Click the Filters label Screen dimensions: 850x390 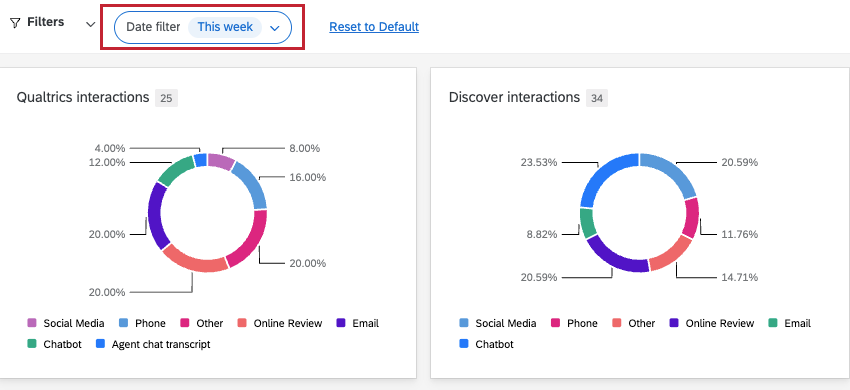pyautogui.click(x=46, y=22)
